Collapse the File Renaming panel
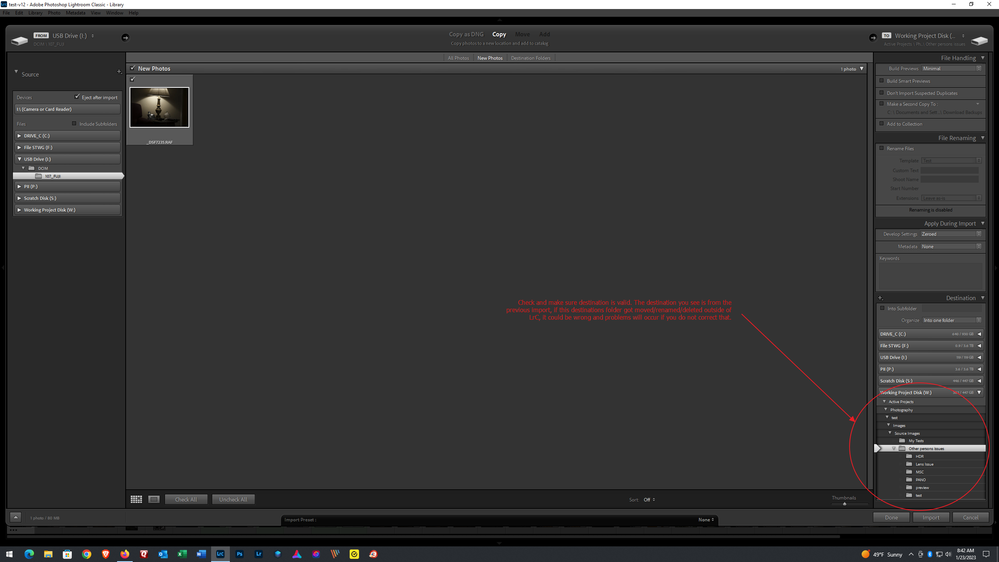This screenshot has height=562, width=999. pos(982,138)
